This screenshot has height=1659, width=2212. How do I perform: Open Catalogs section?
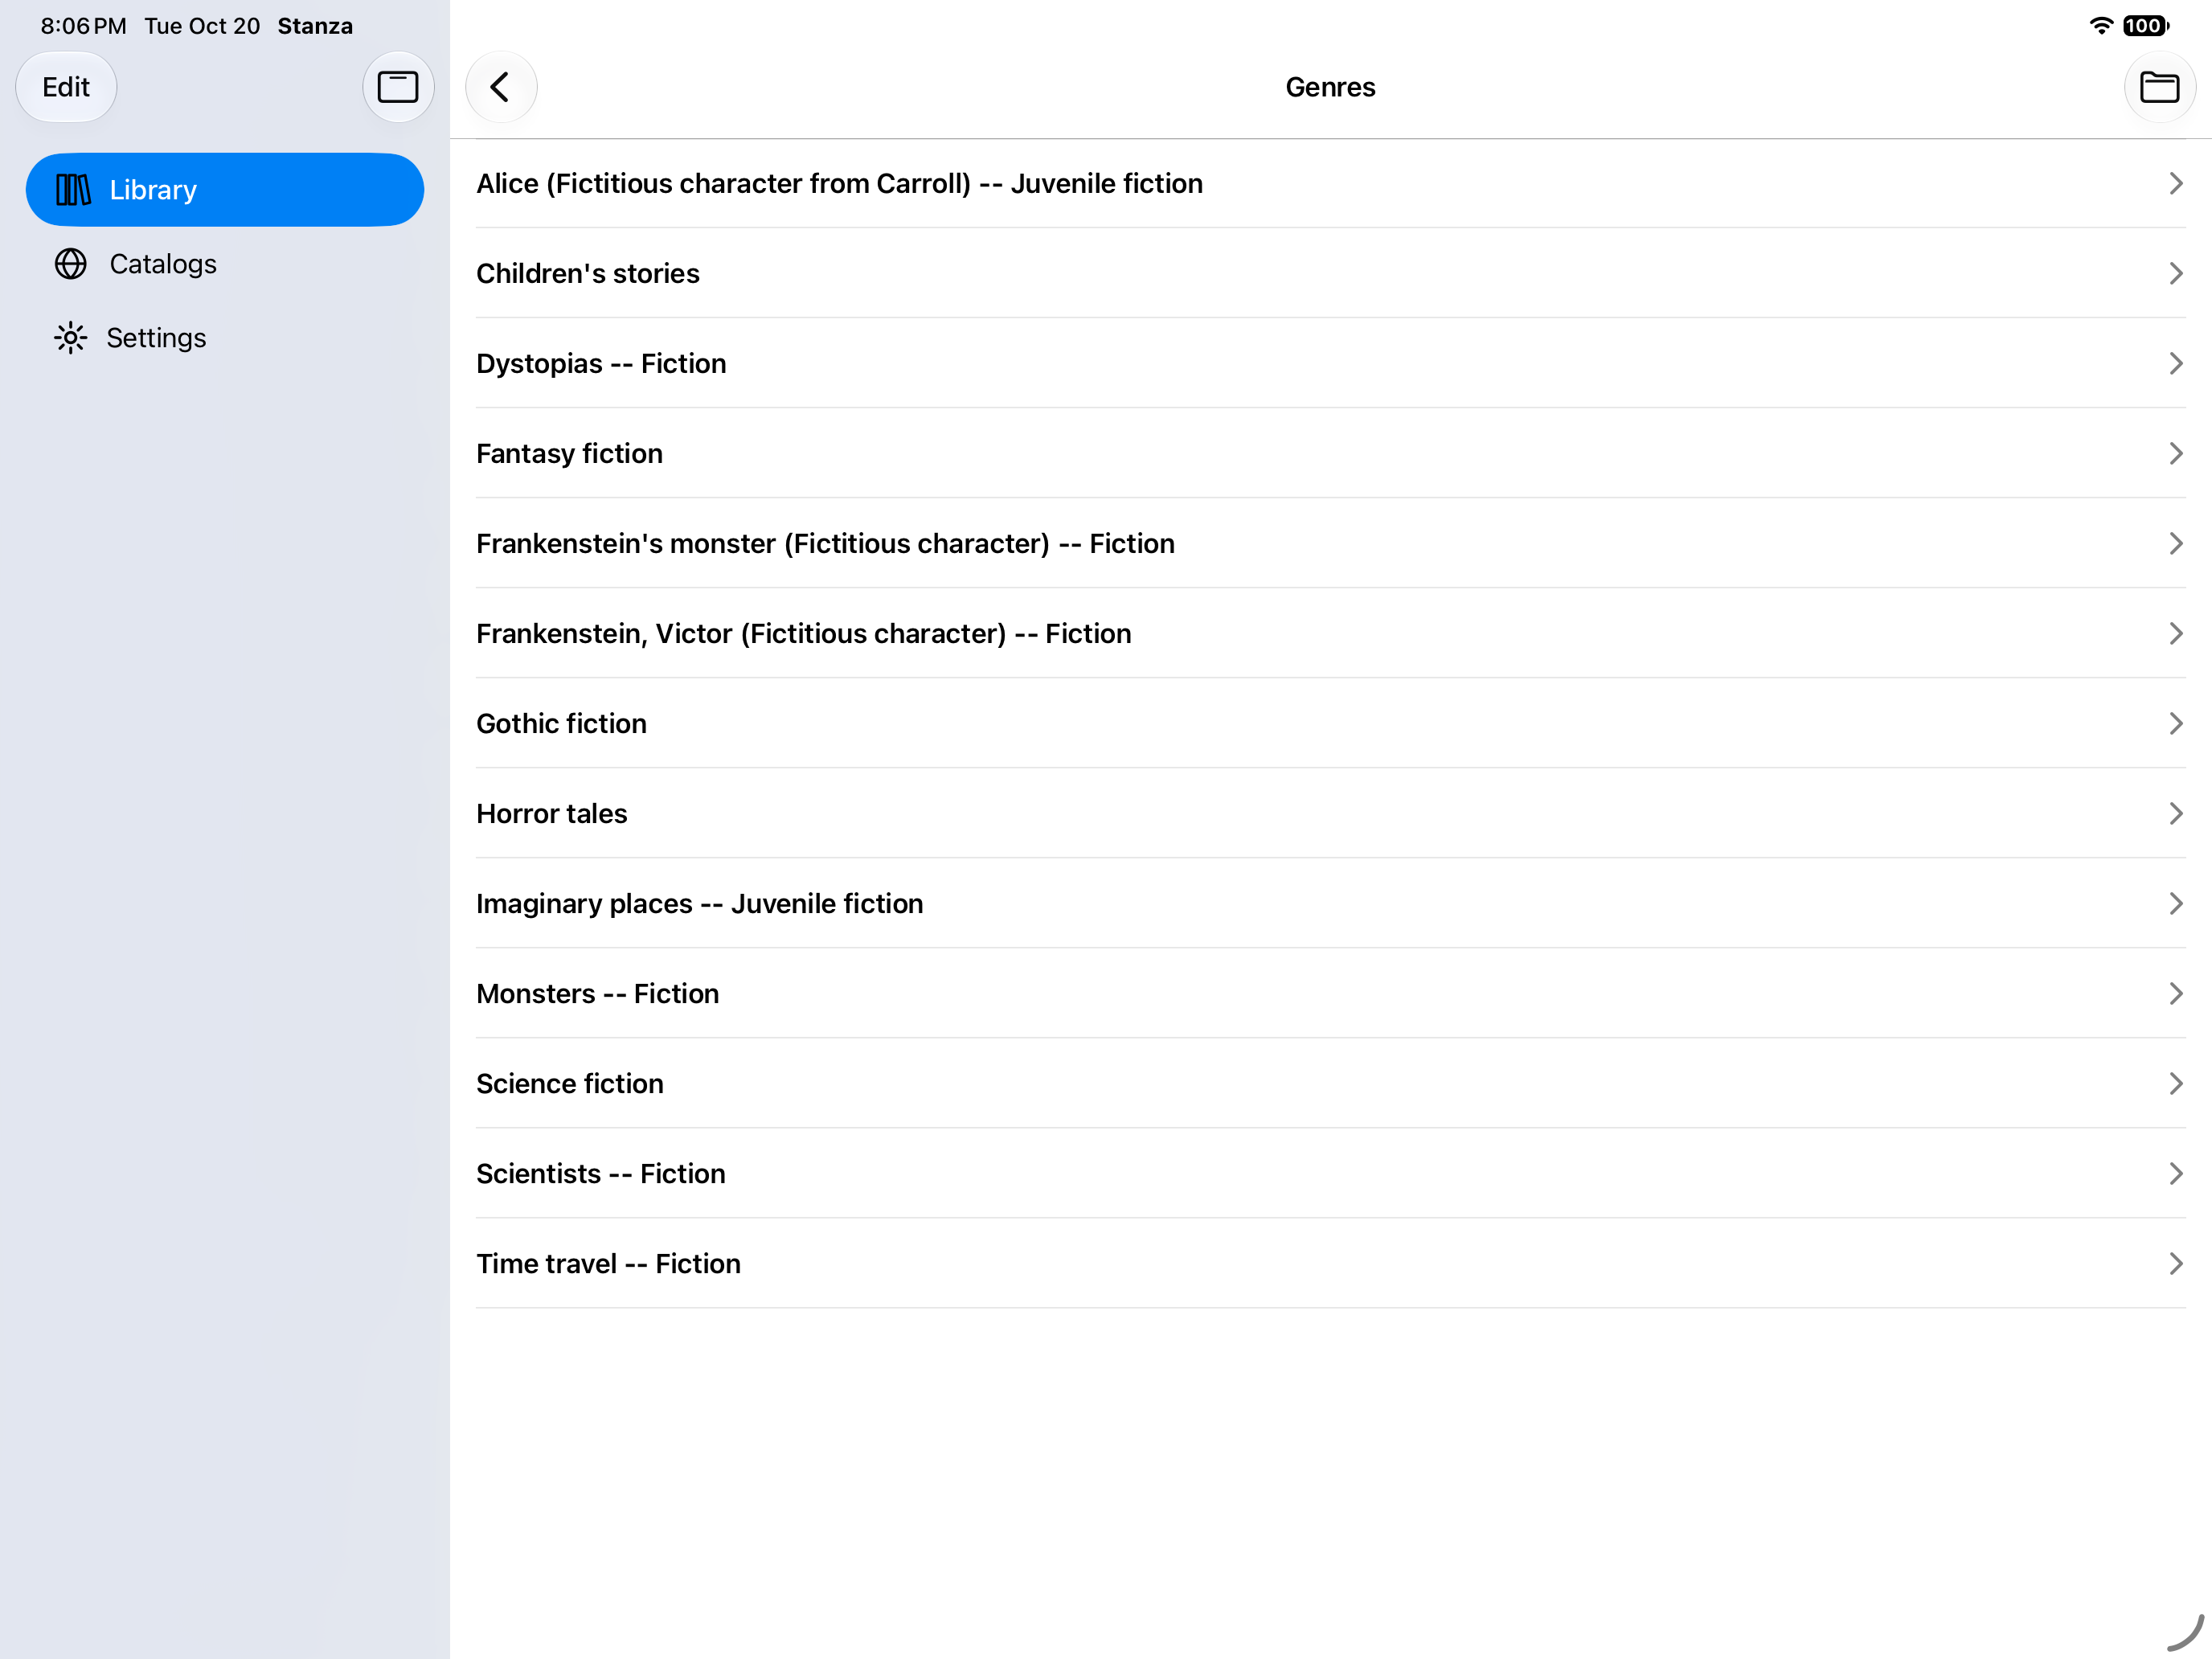(225, 264)
